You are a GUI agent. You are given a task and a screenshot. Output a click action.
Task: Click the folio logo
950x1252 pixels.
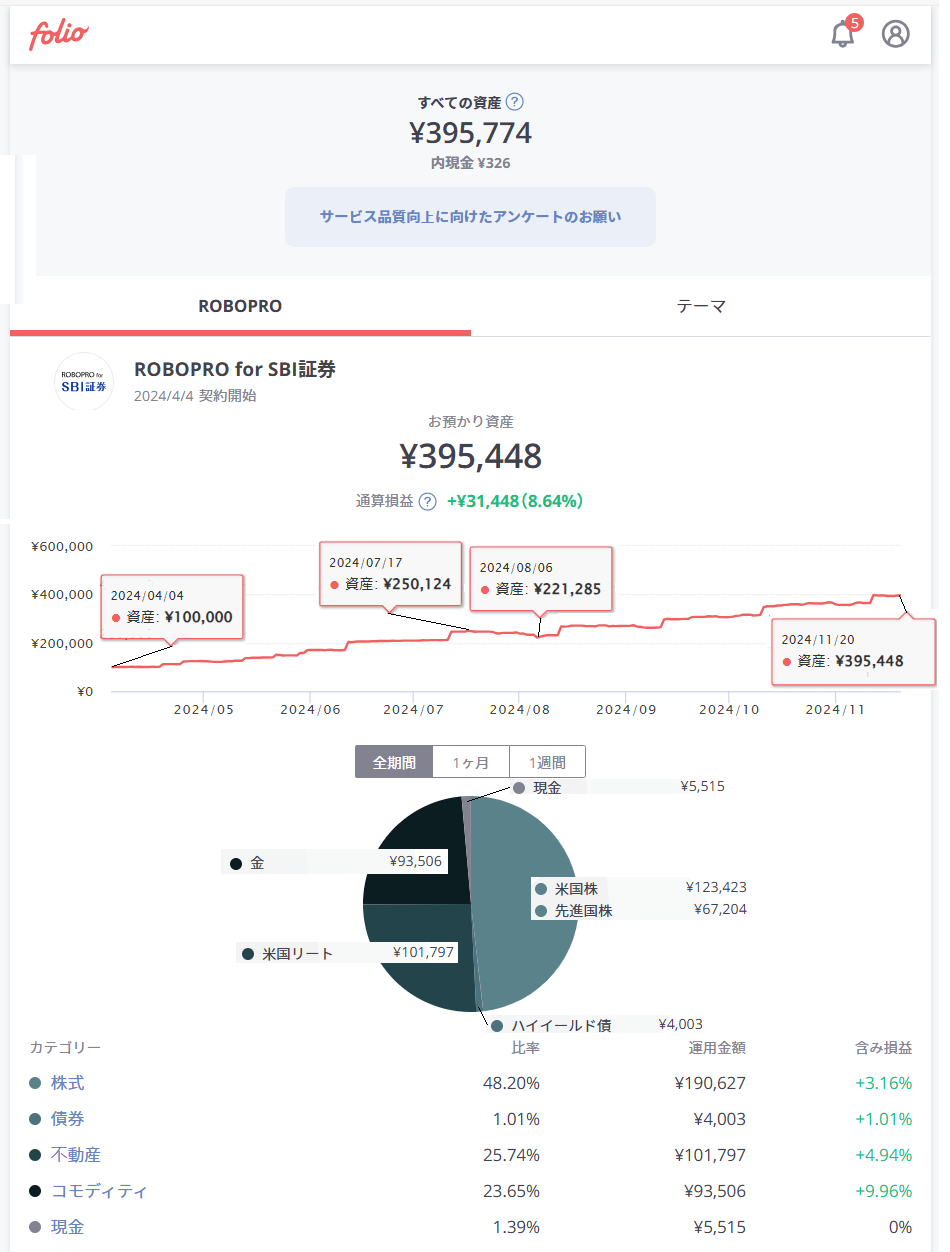[x=58, y=35]
